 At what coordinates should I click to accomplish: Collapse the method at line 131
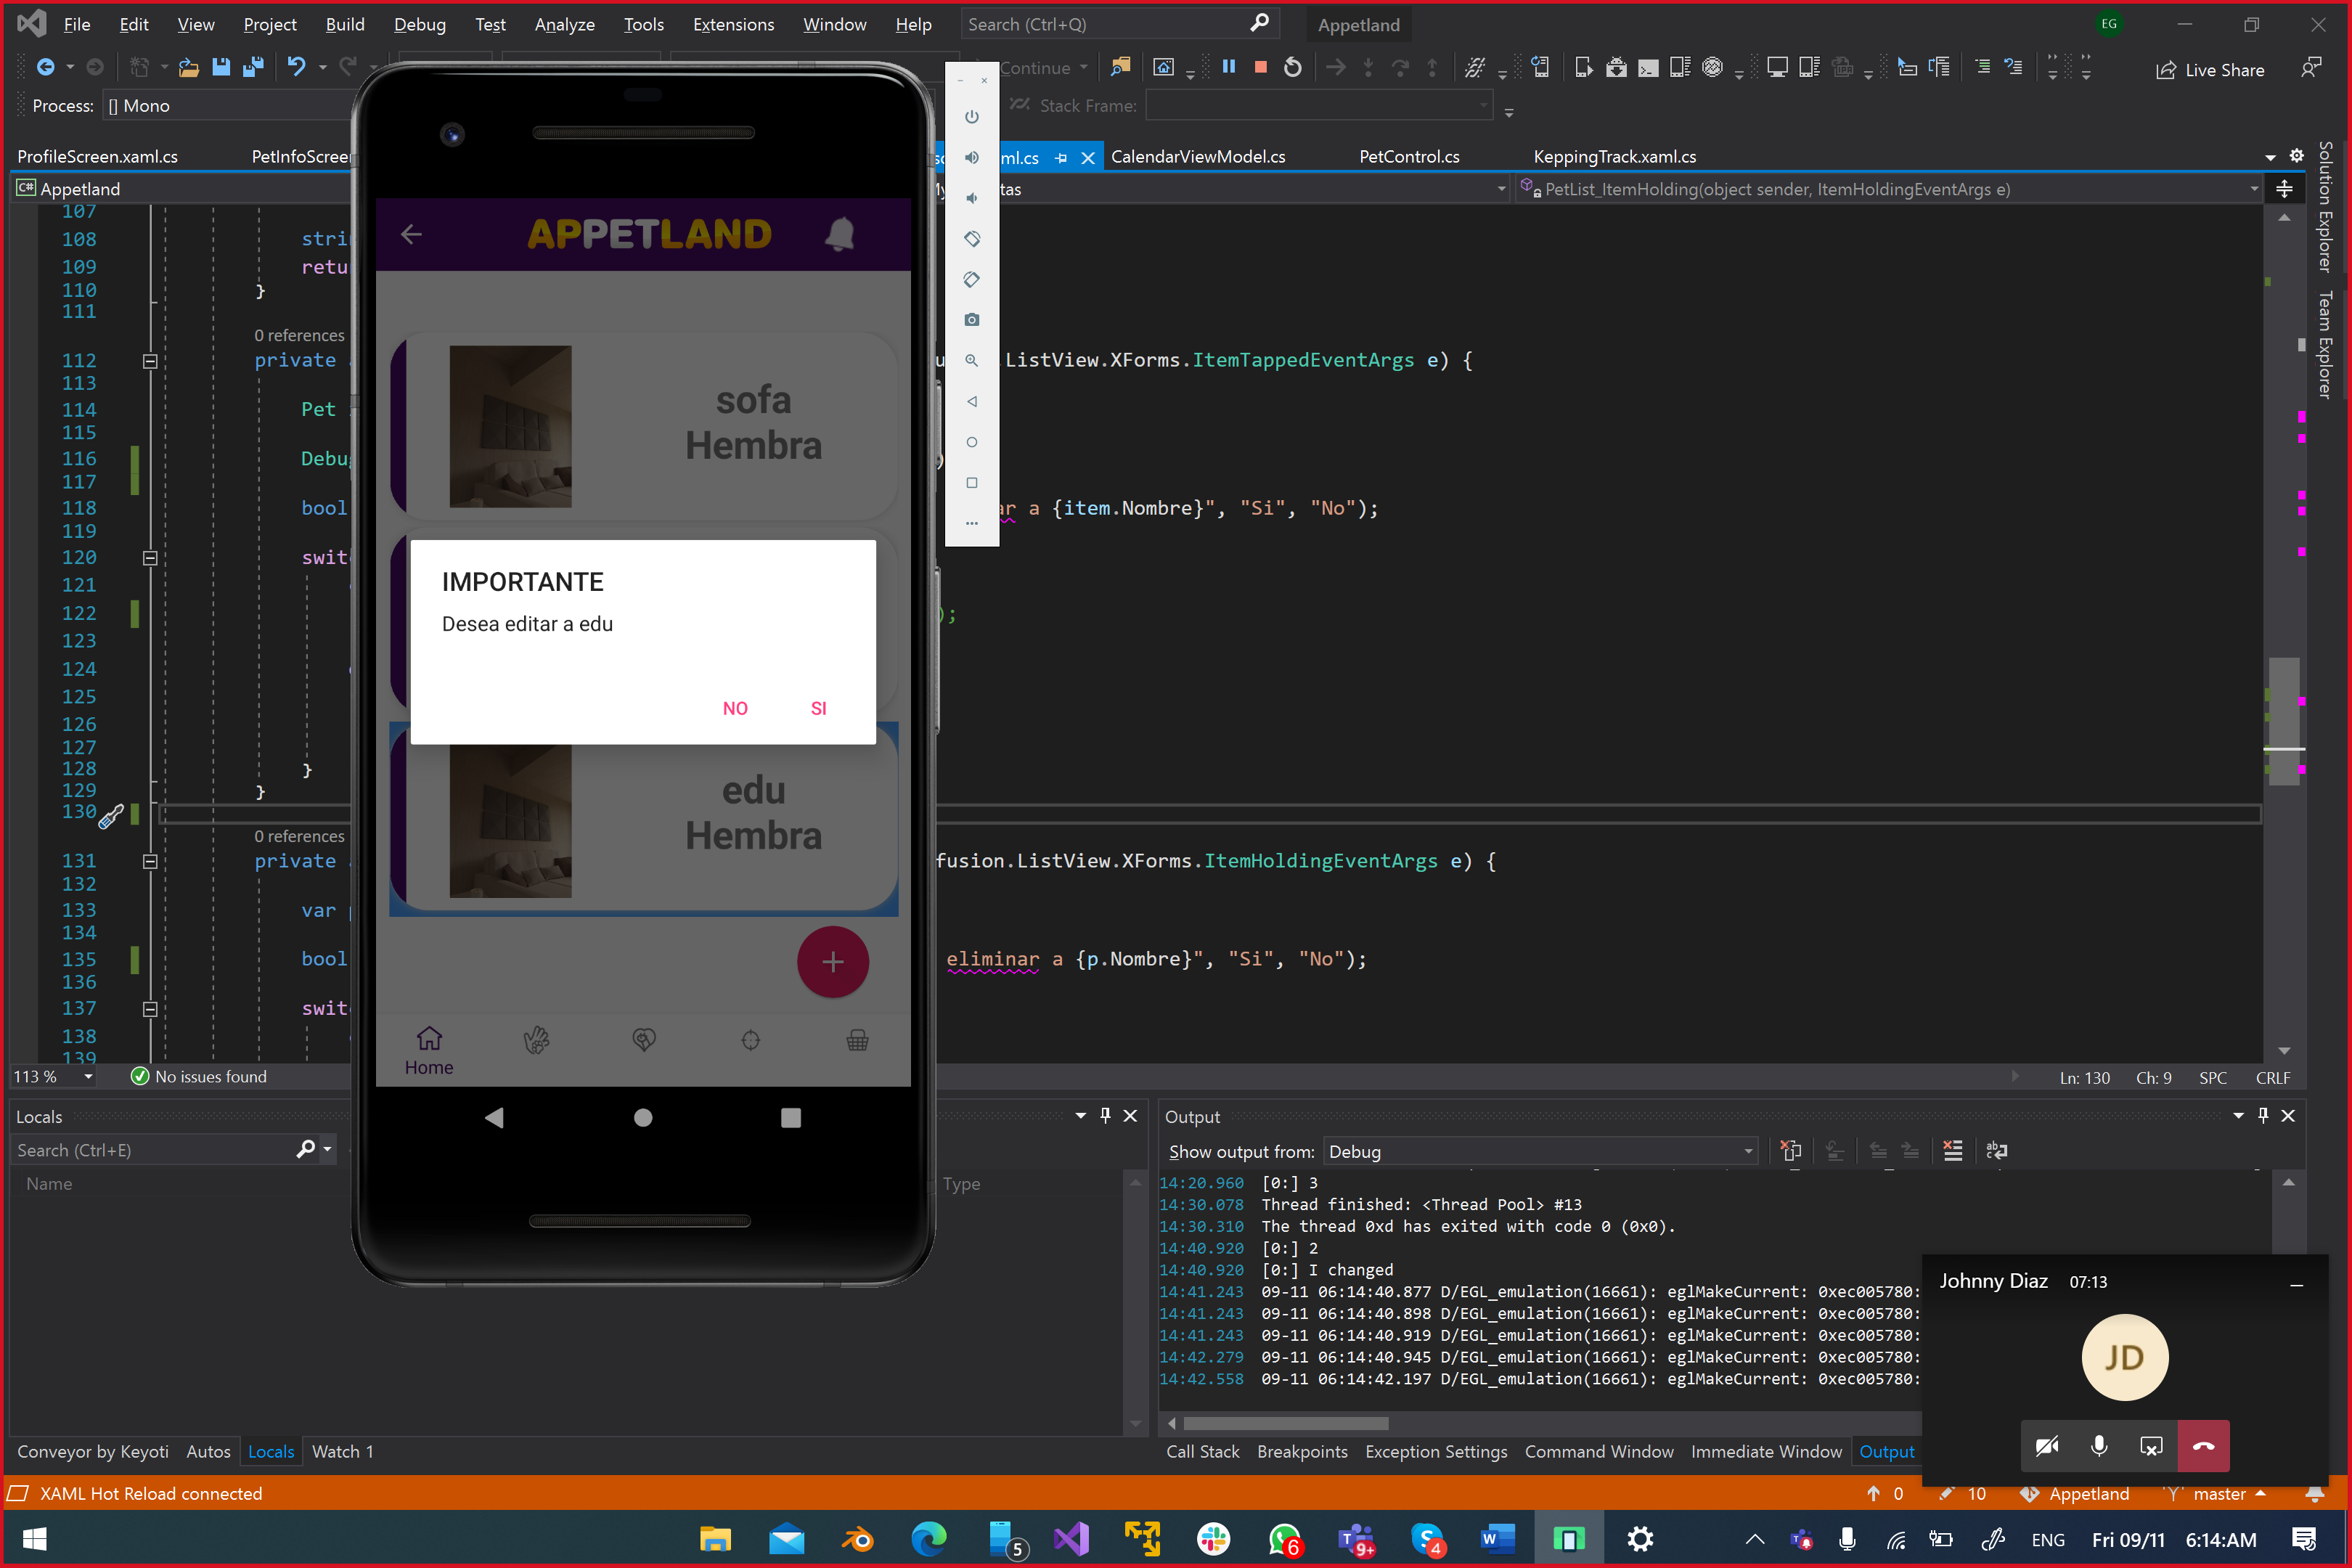pyautogui.click(x=150, y=861)
